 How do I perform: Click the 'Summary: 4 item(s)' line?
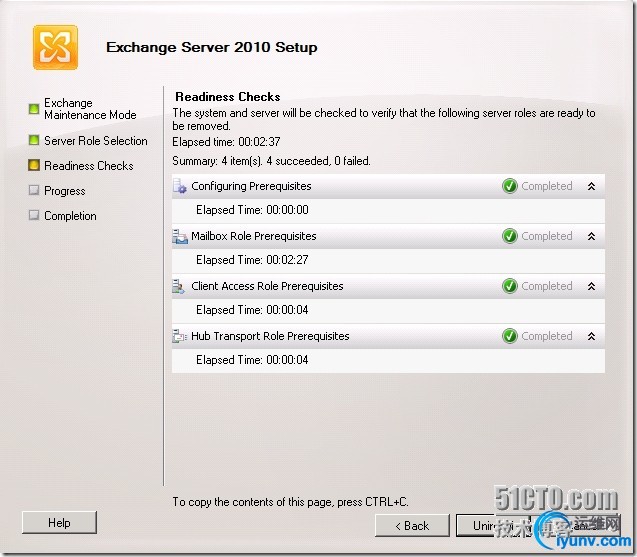(x=271, y=161)
